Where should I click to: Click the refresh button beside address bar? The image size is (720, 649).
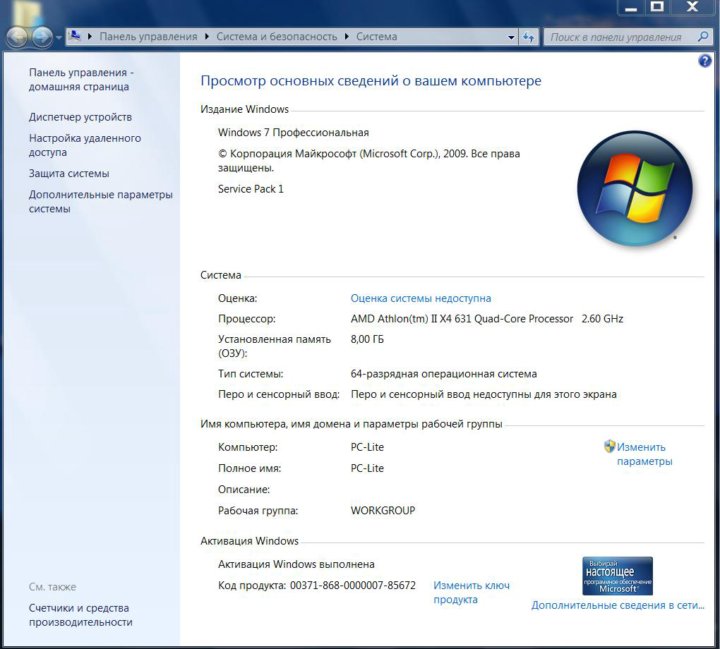pyautogui.click(x=529, y=37)
